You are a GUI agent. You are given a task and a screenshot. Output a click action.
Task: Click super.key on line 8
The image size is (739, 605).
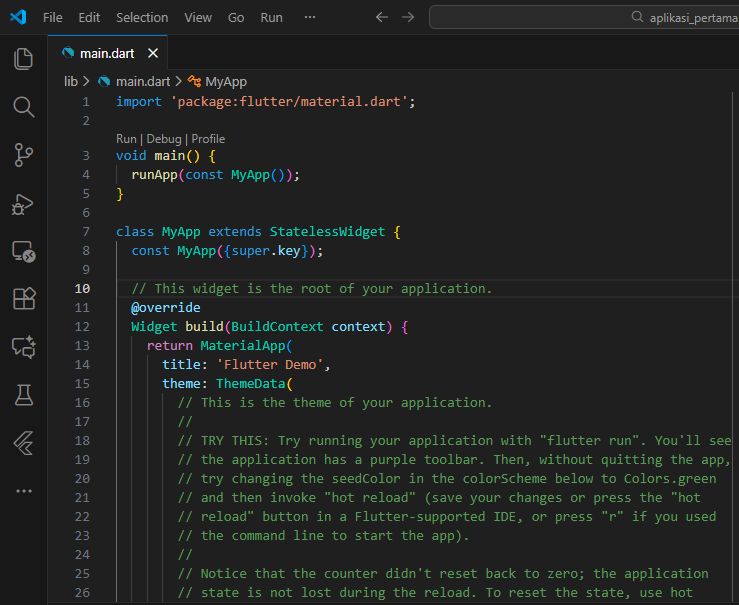[266, 251]
